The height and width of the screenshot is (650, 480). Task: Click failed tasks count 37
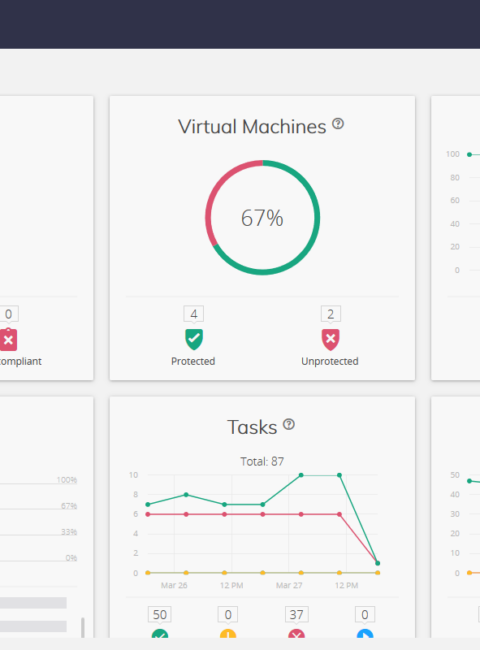[296, 614]
